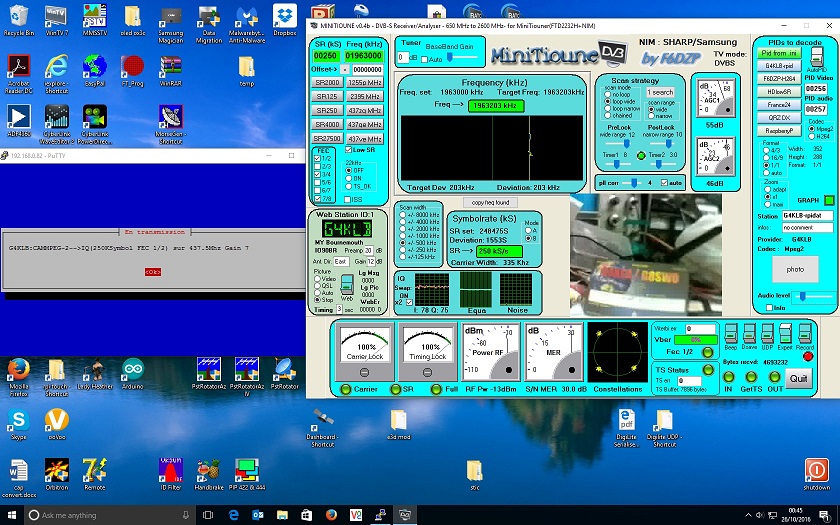The width and height of the screenshot is (840, 525).
Task: Select 16/9 format radio button
Action: pos(767,158)
